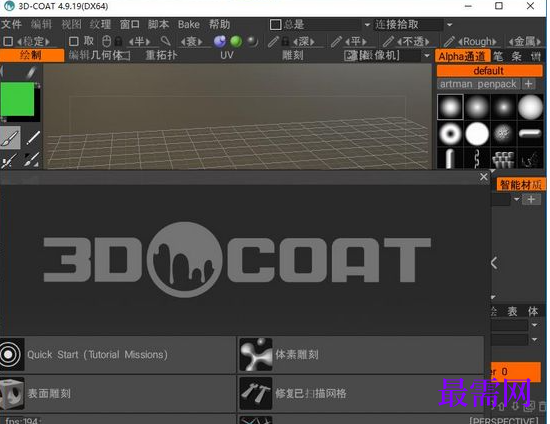Toggle the 稳定 checkbox
550x424 pixels.
pos(8,41)
